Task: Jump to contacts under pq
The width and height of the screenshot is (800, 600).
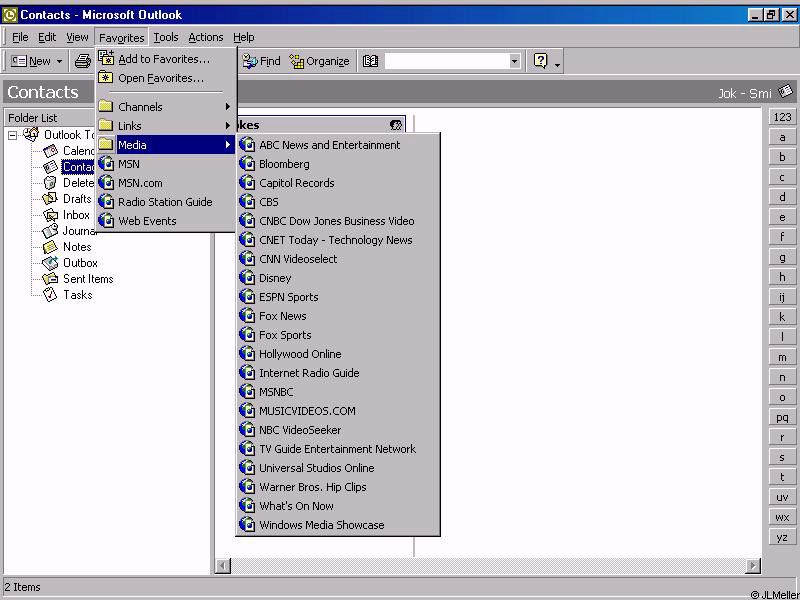Action: pos(782,417)
